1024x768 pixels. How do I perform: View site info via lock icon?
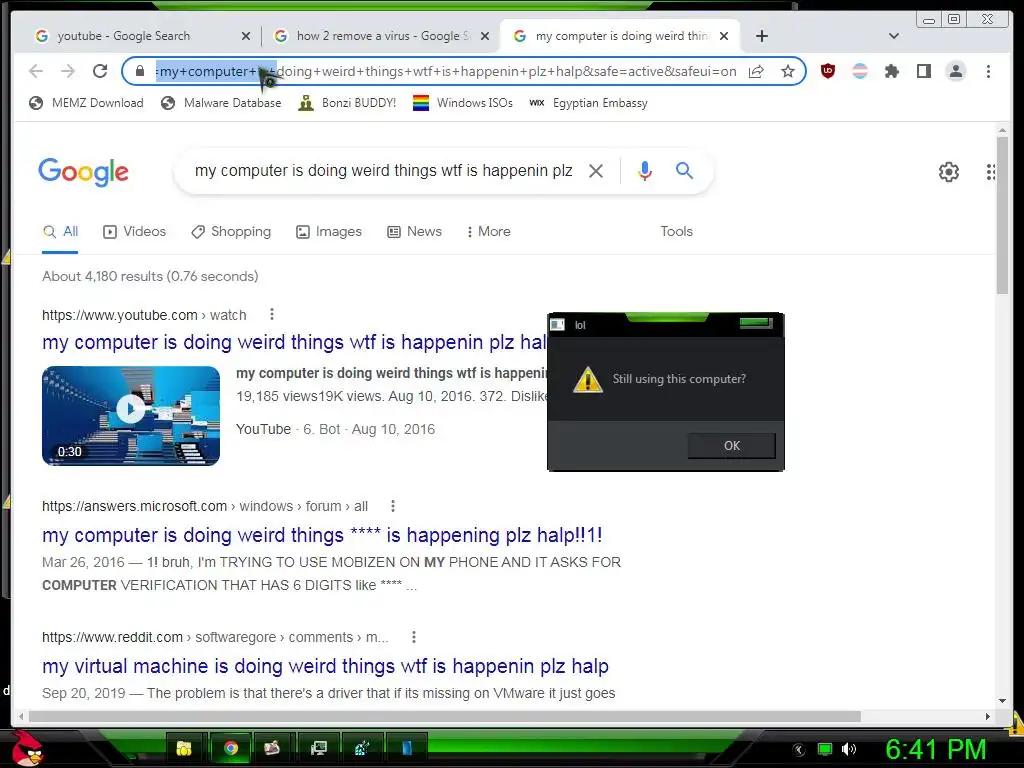(140, 71)
